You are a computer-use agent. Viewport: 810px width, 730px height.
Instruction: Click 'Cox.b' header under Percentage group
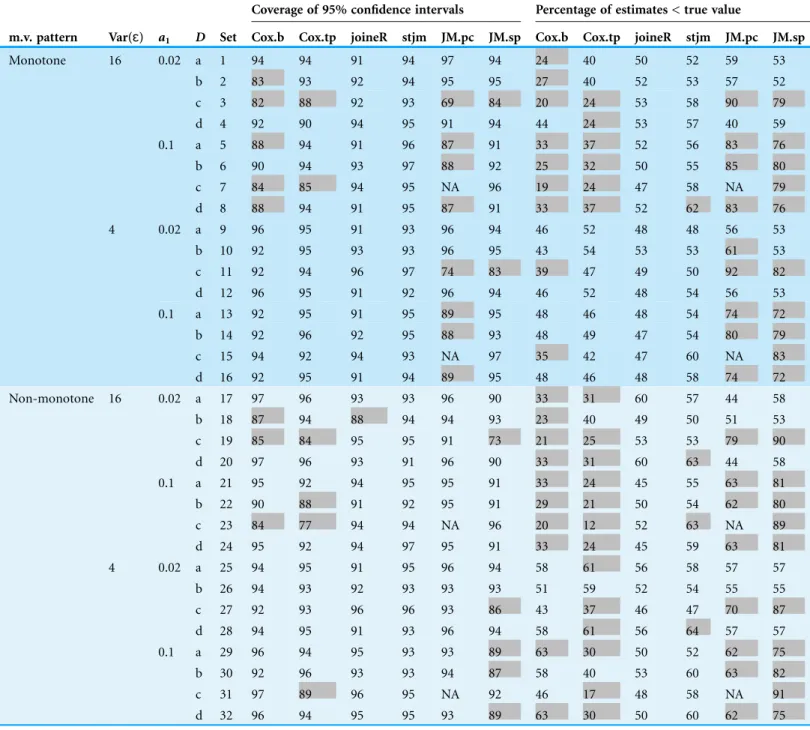[552, 38]
